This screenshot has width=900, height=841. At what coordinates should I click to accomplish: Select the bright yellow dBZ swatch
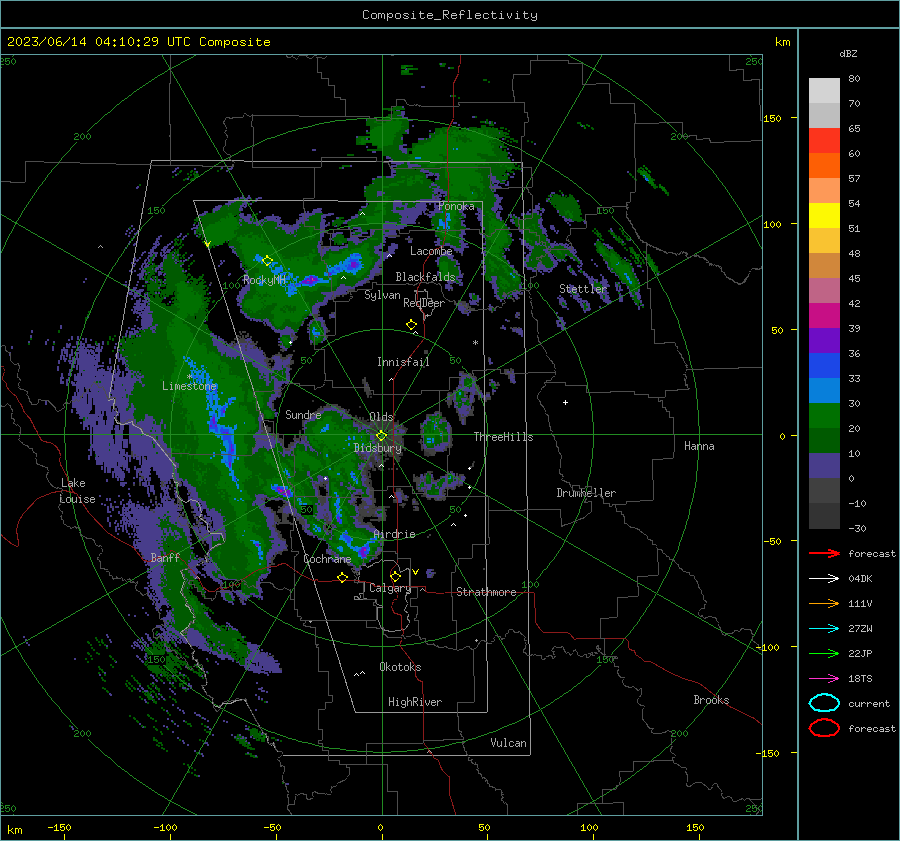[x=824, y=215]
